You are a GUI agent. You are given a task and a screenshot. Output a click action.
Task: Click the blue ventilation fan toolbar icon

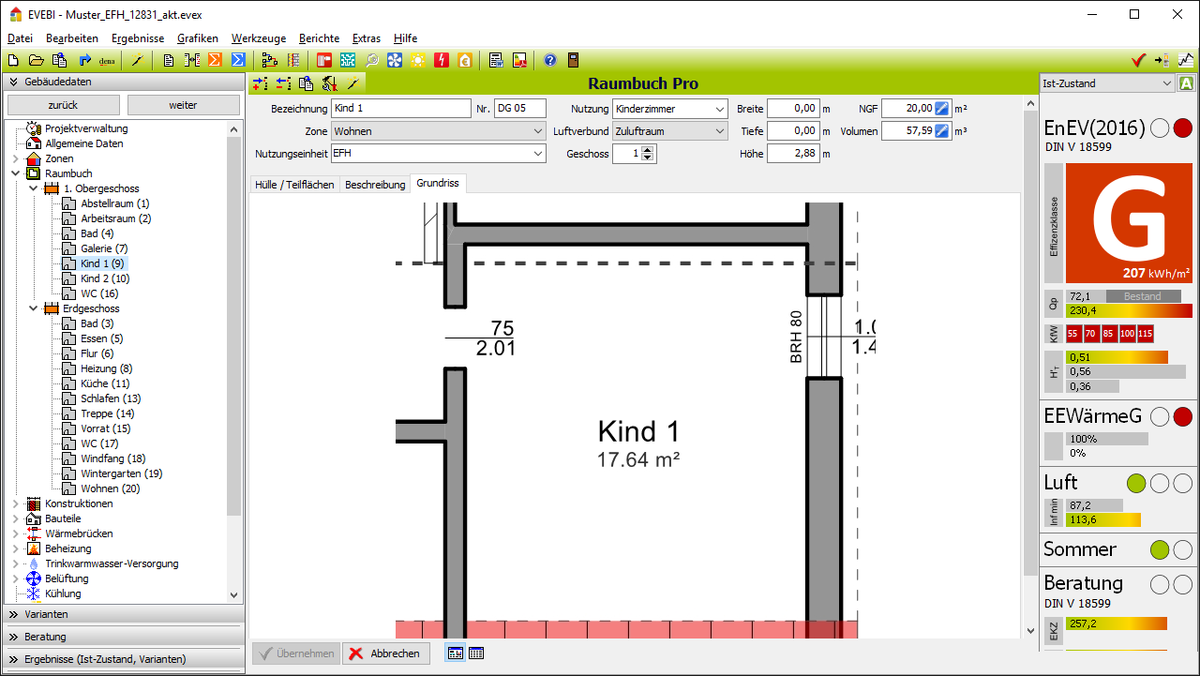click(394, 60)
